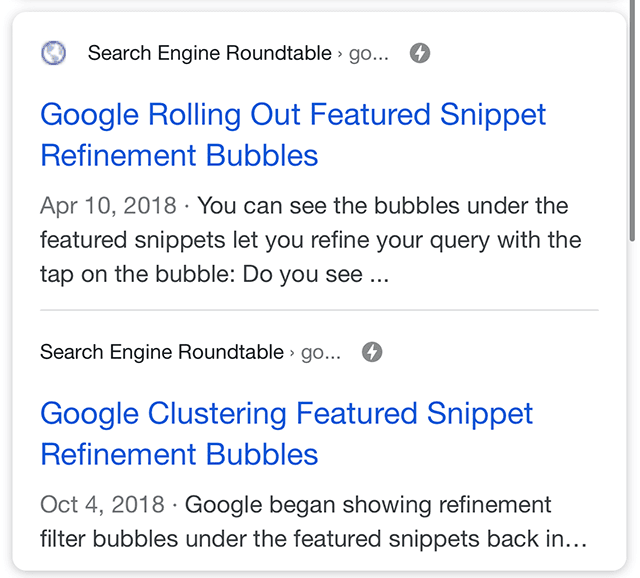
Task: Click the vertical scrollbar on the right edge
Action: (x=632, y=120)
